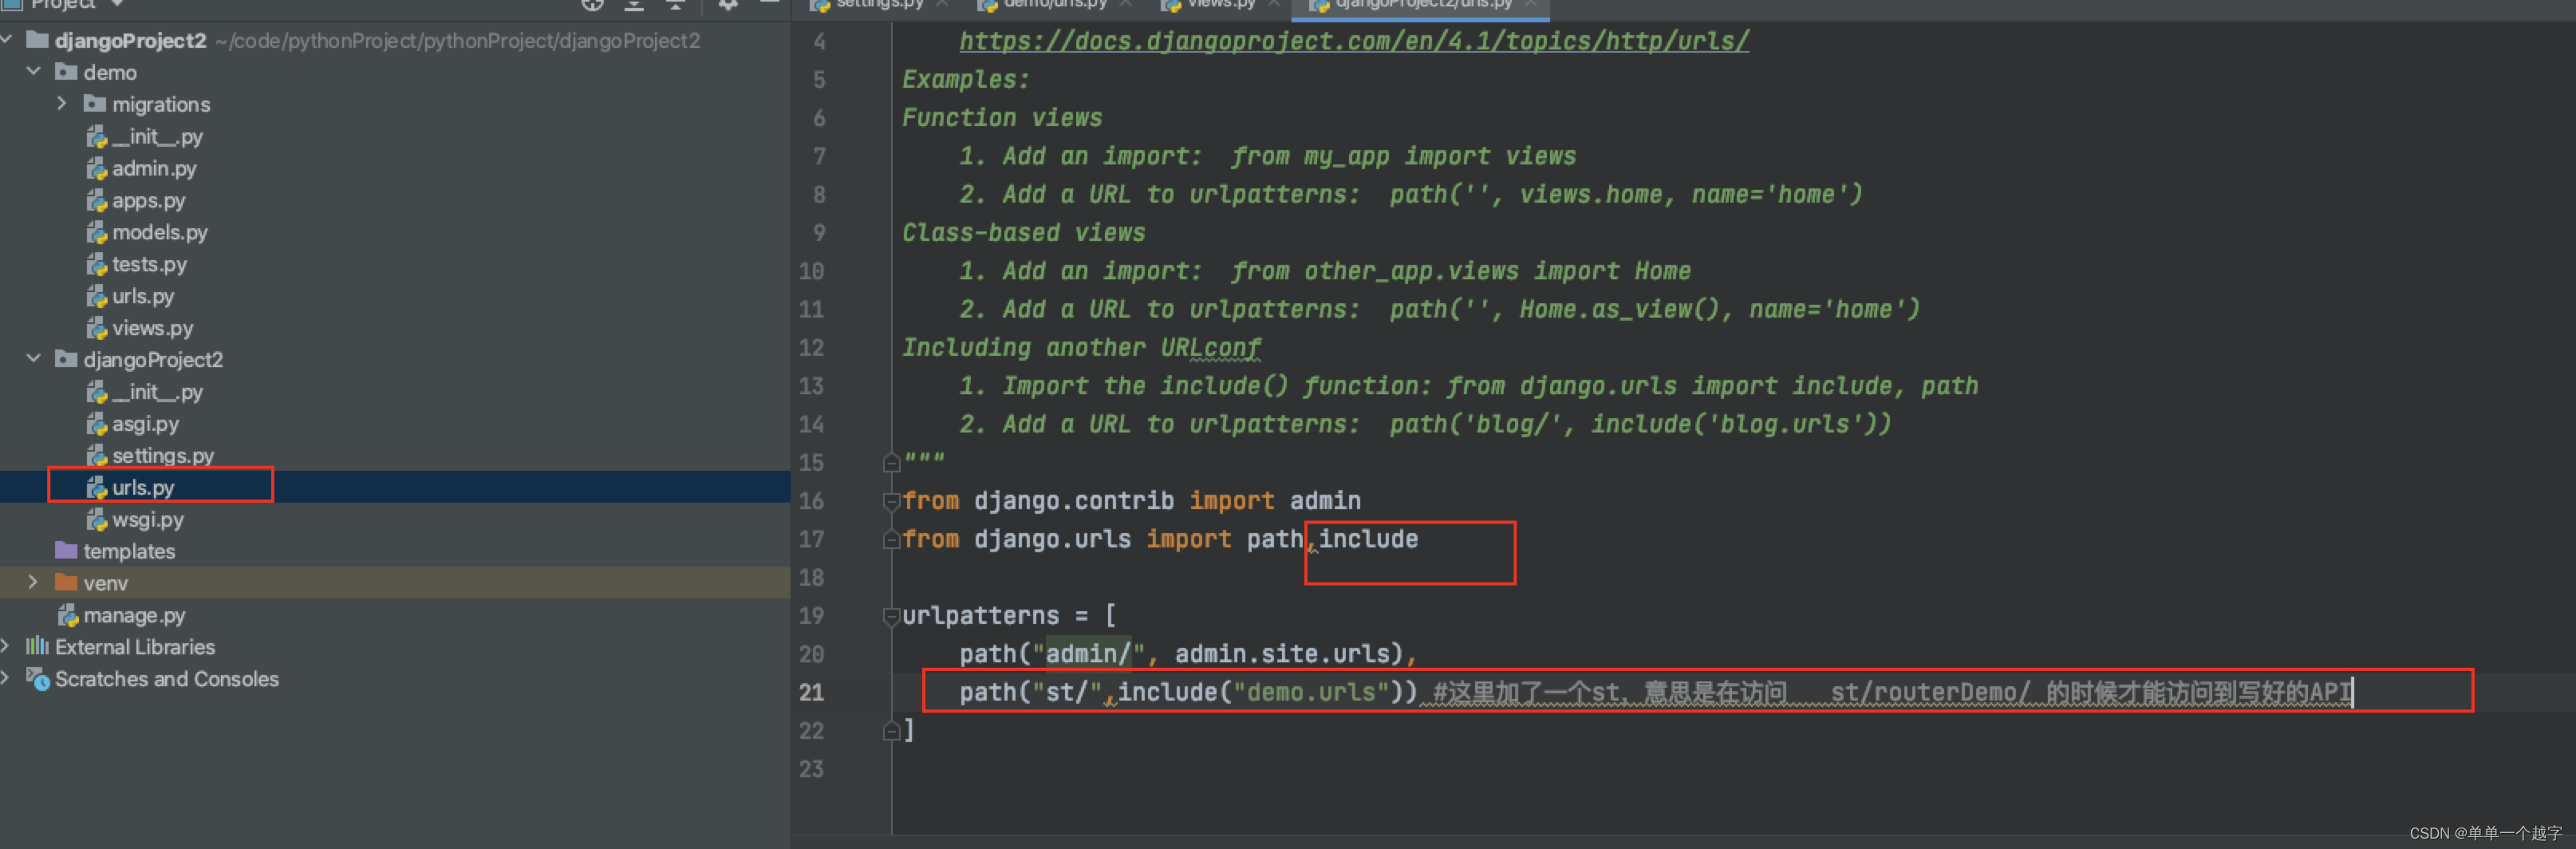The image size is (2576, 849).
Task: Click 'admin.site.urls' on line 20
Action: tap(1282, 654)
